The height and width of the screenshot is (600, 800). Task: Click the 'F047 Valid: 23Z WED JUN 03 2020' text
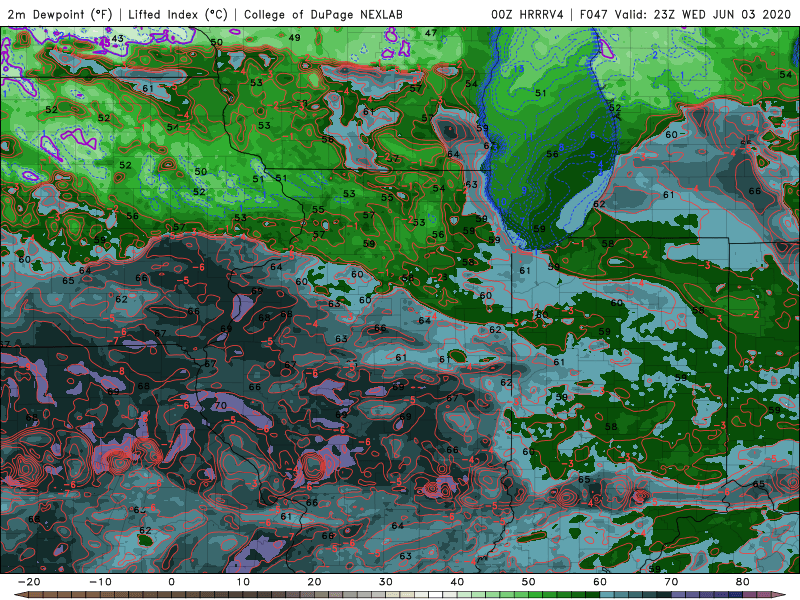pyautogui.click(x=685, y=14)
